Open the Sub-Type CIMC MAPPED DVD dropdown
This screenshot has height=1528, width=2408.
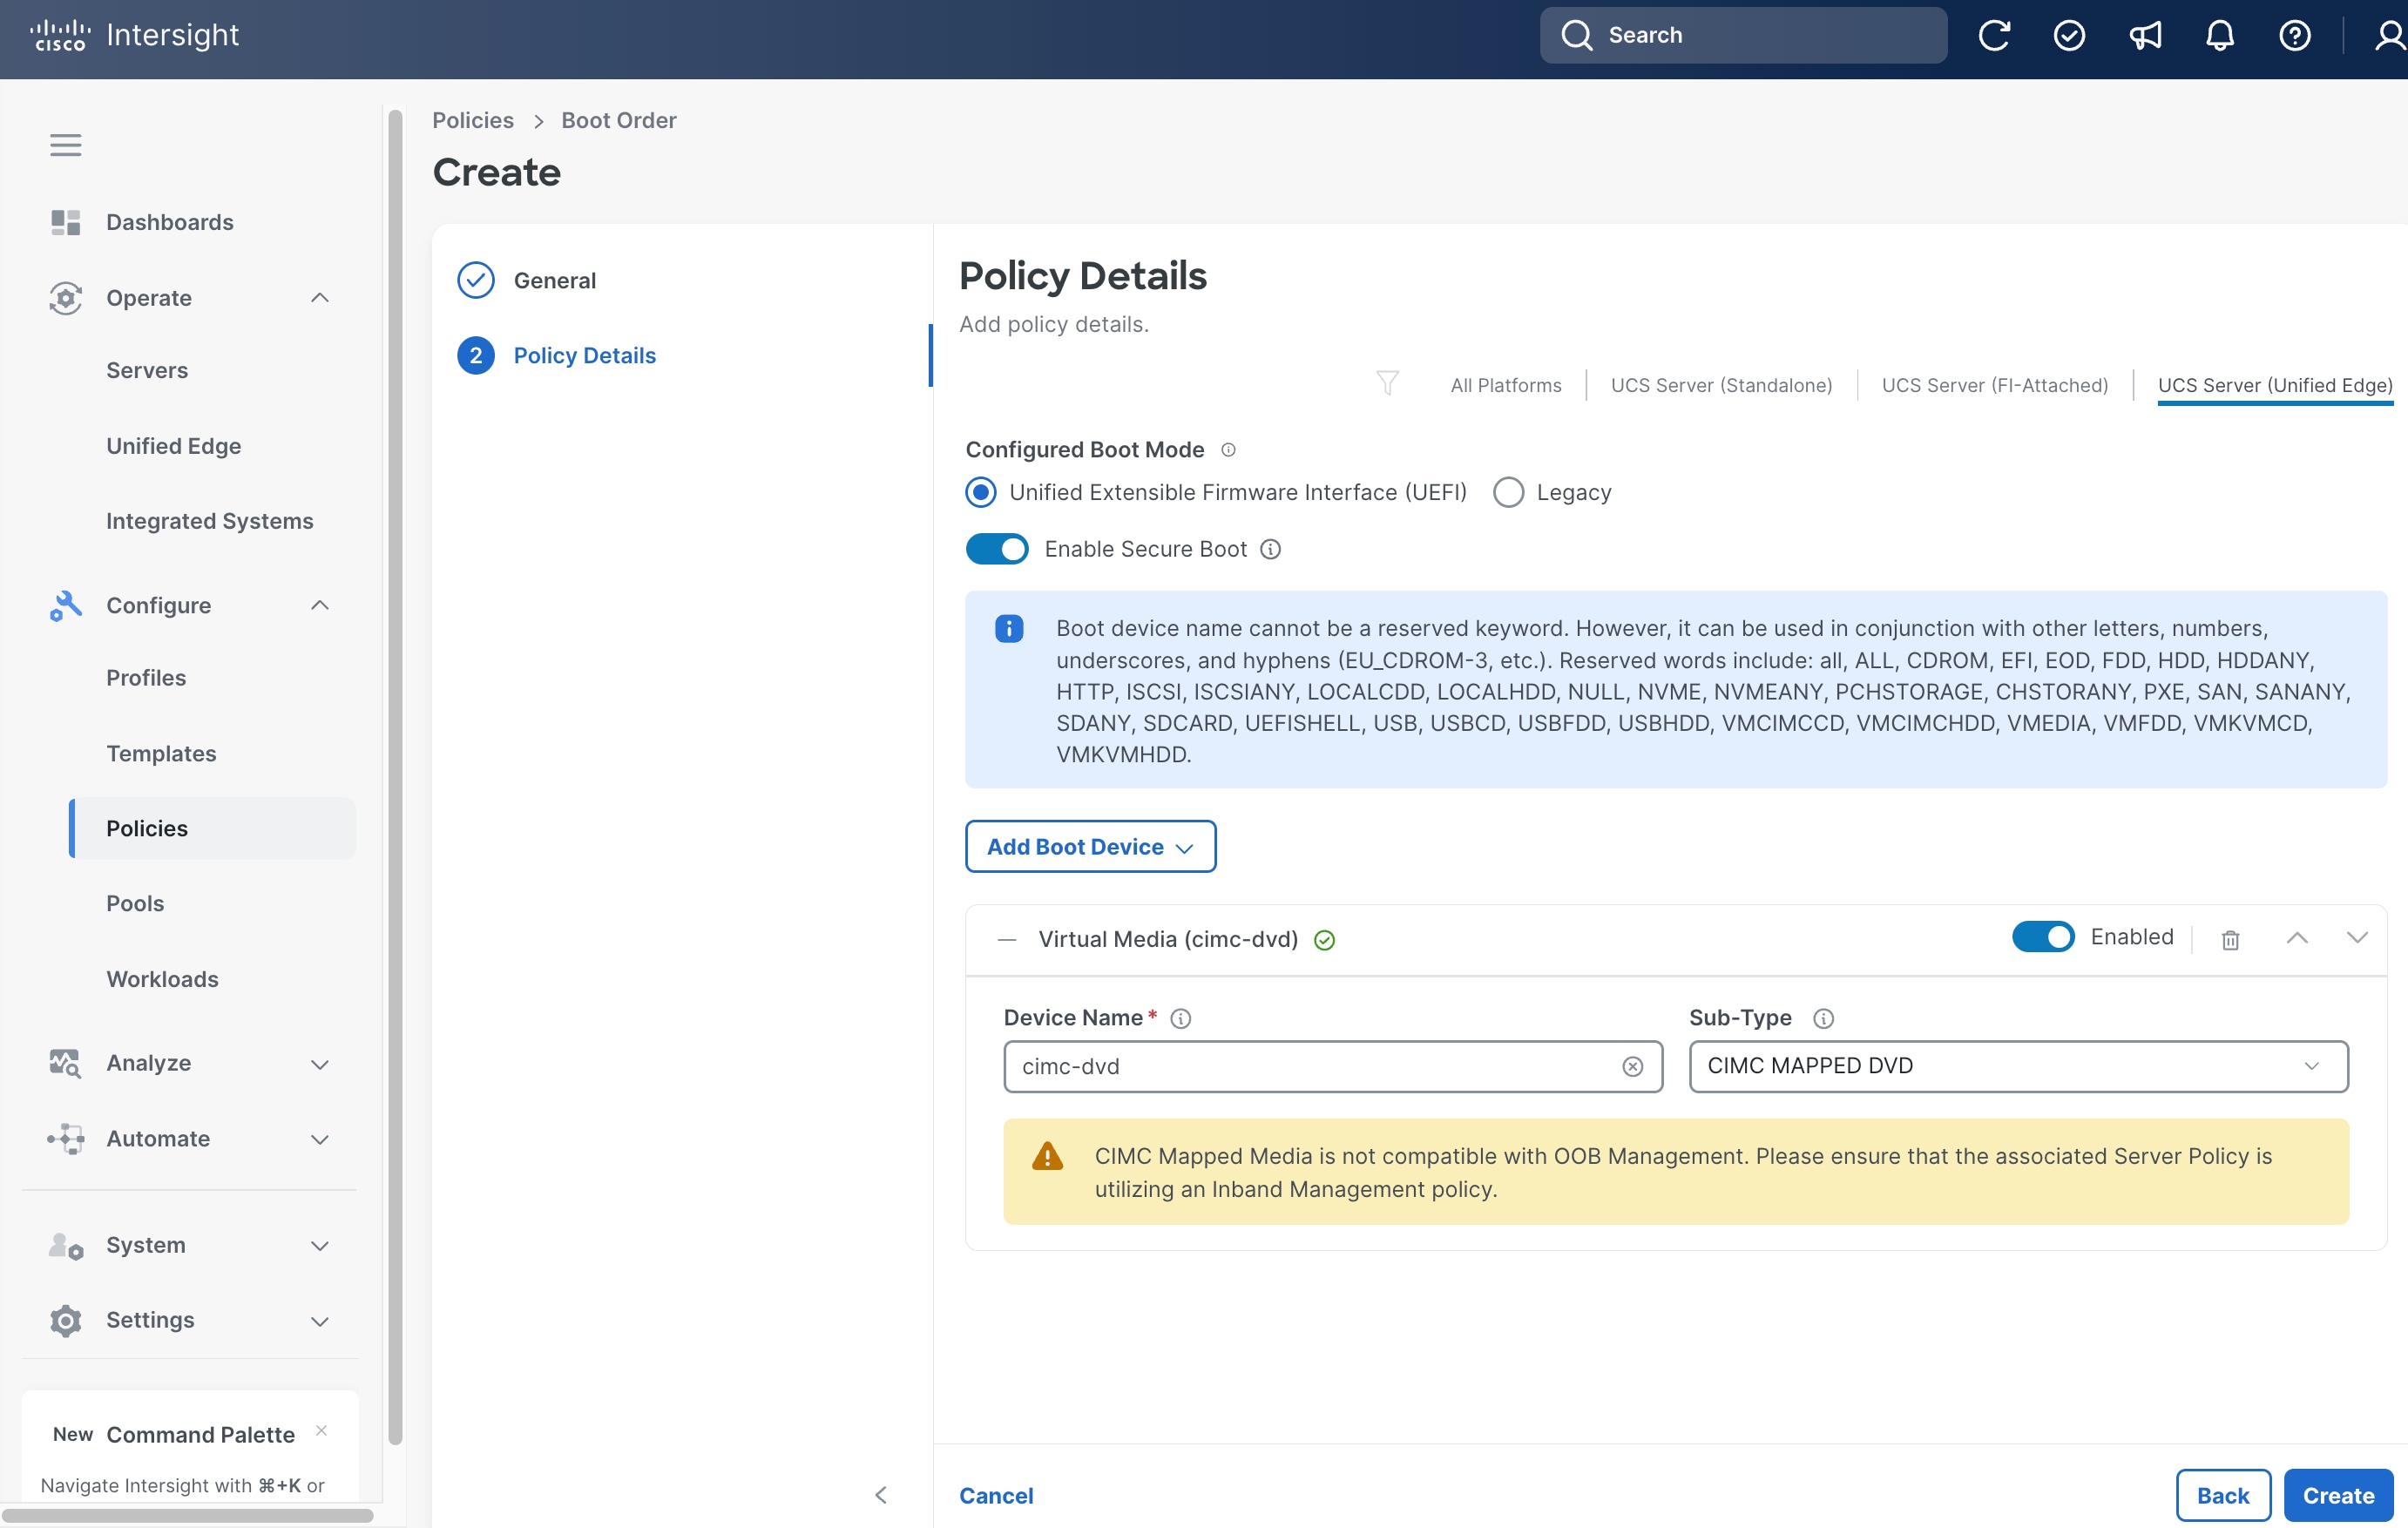2018,1066
